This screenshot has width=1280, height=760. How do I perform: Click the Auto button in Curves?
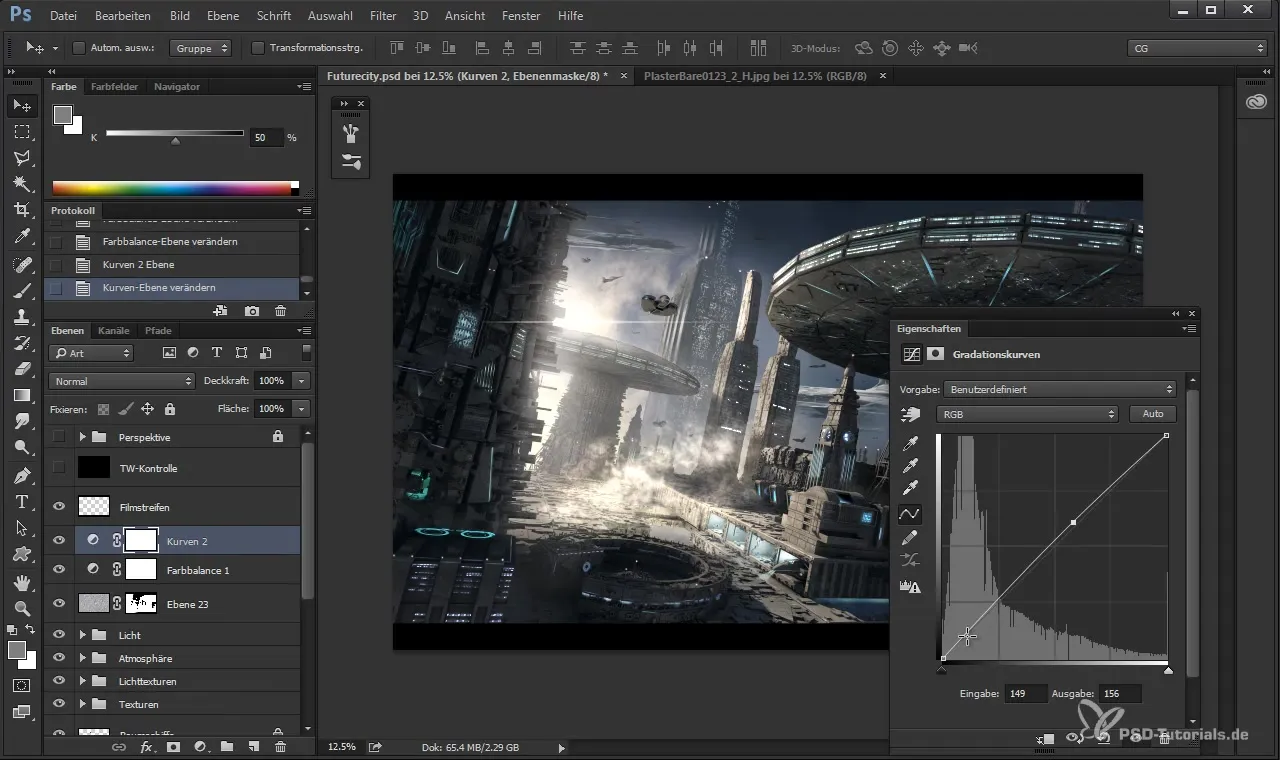pyautogui.click(x=1153, y=414)
